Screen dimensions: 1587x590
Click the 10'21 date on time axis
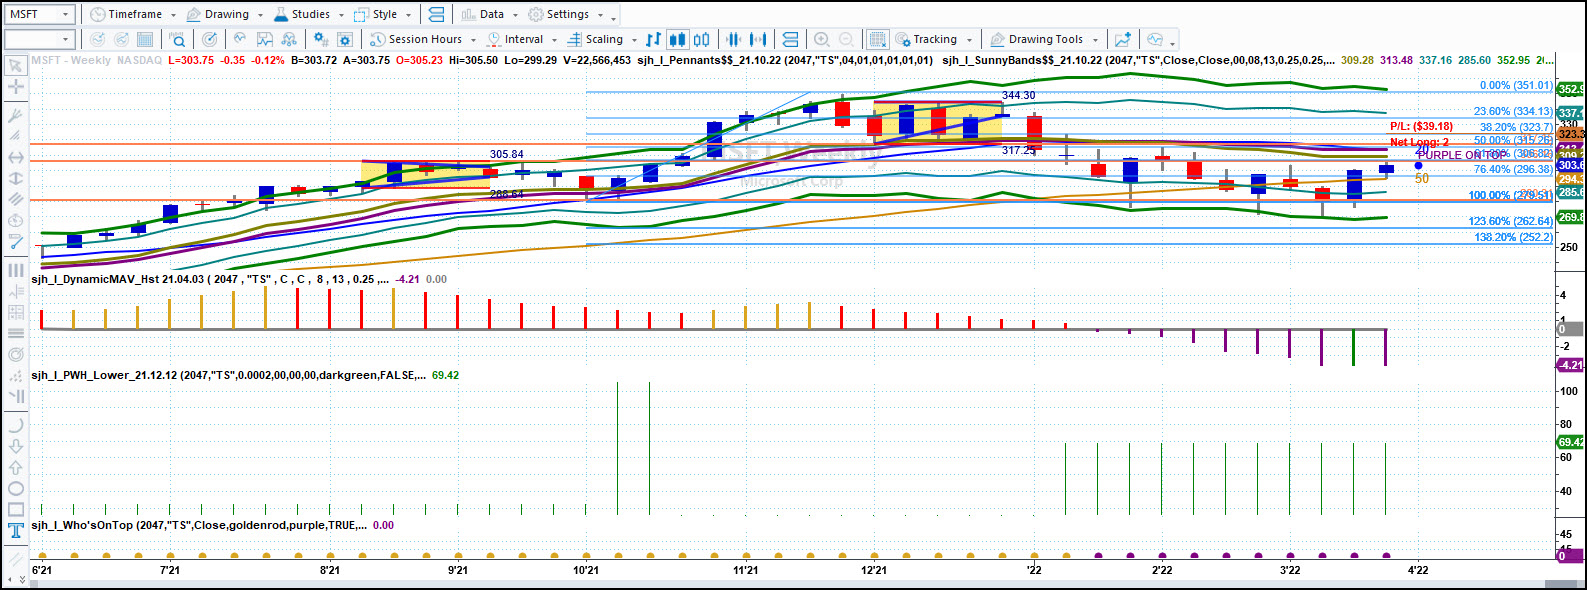click(586, 570)
